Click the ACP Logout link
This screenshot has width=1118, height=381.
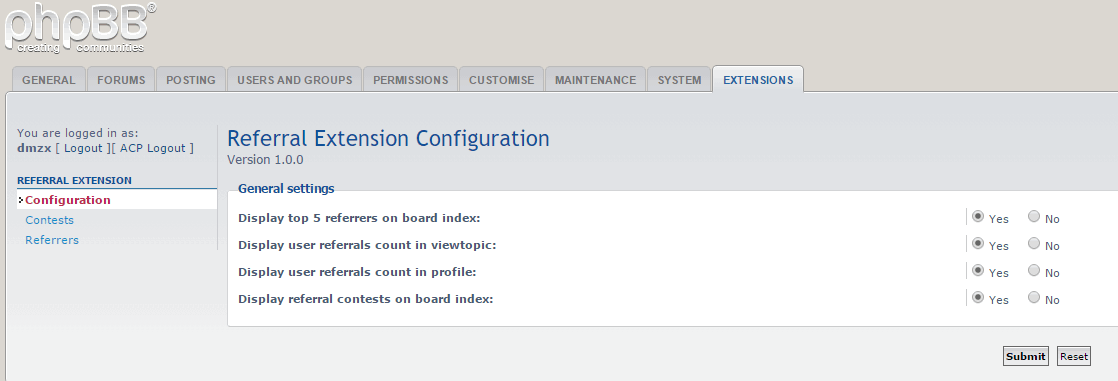pyautogui.click(x=153, y=148)
